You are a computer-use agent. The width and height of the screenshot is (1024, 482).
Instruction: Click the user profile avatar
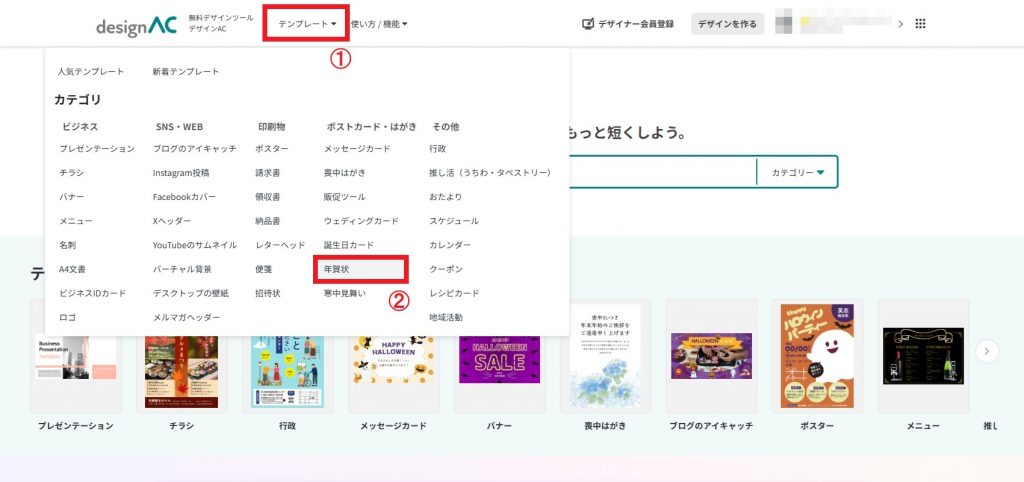click(x=783, y=24)
